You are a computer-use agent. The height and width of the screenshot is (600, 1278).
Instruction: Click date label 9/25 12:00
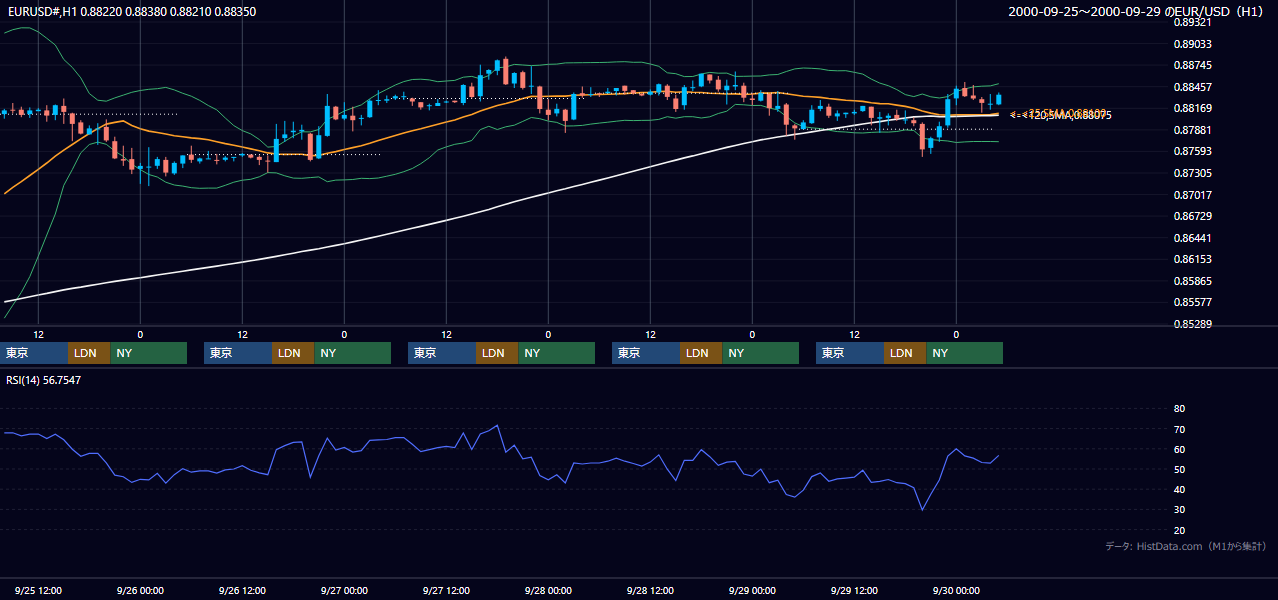click(39, 591)
